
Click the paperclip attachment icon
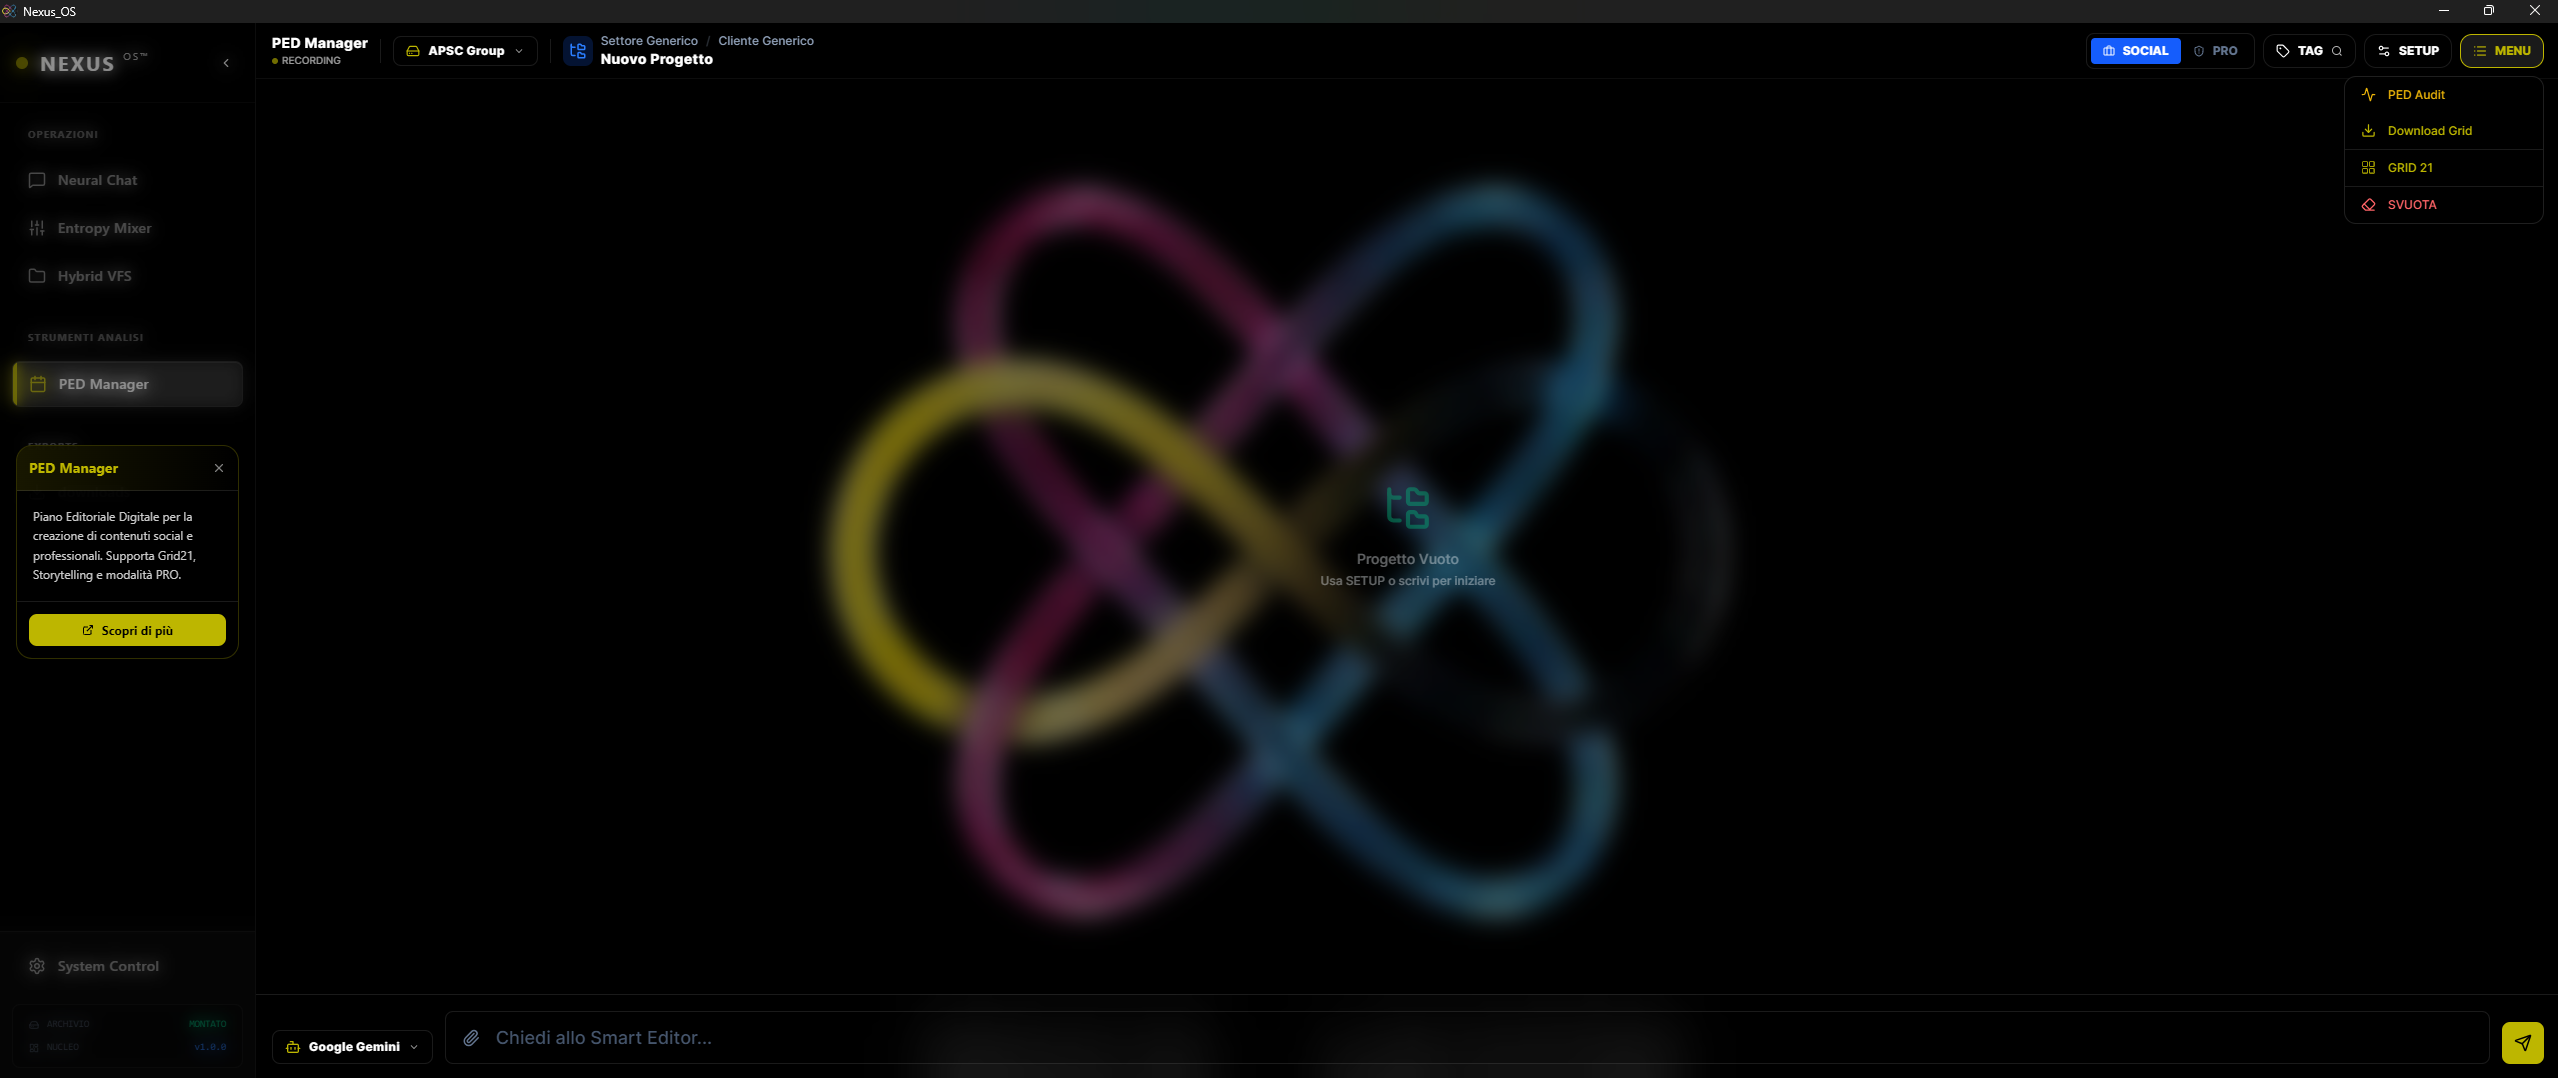(x=471, y=1038)
